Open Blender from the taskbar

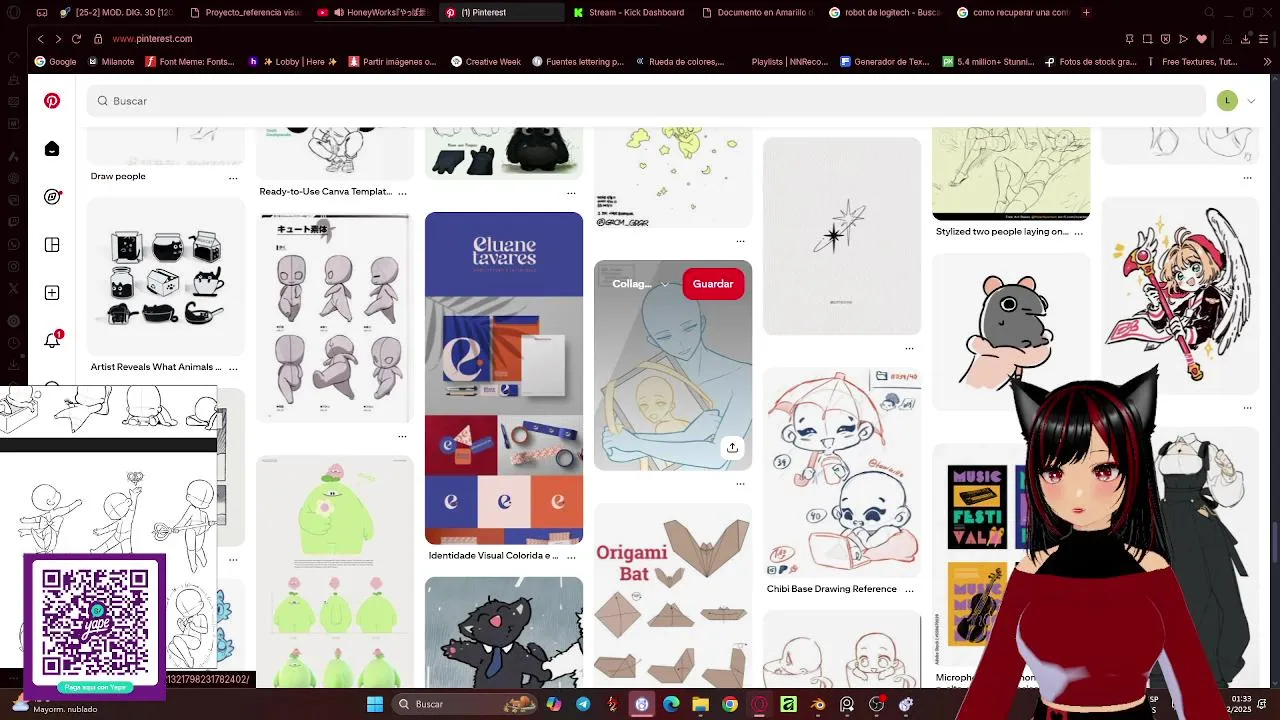[818, 704]
